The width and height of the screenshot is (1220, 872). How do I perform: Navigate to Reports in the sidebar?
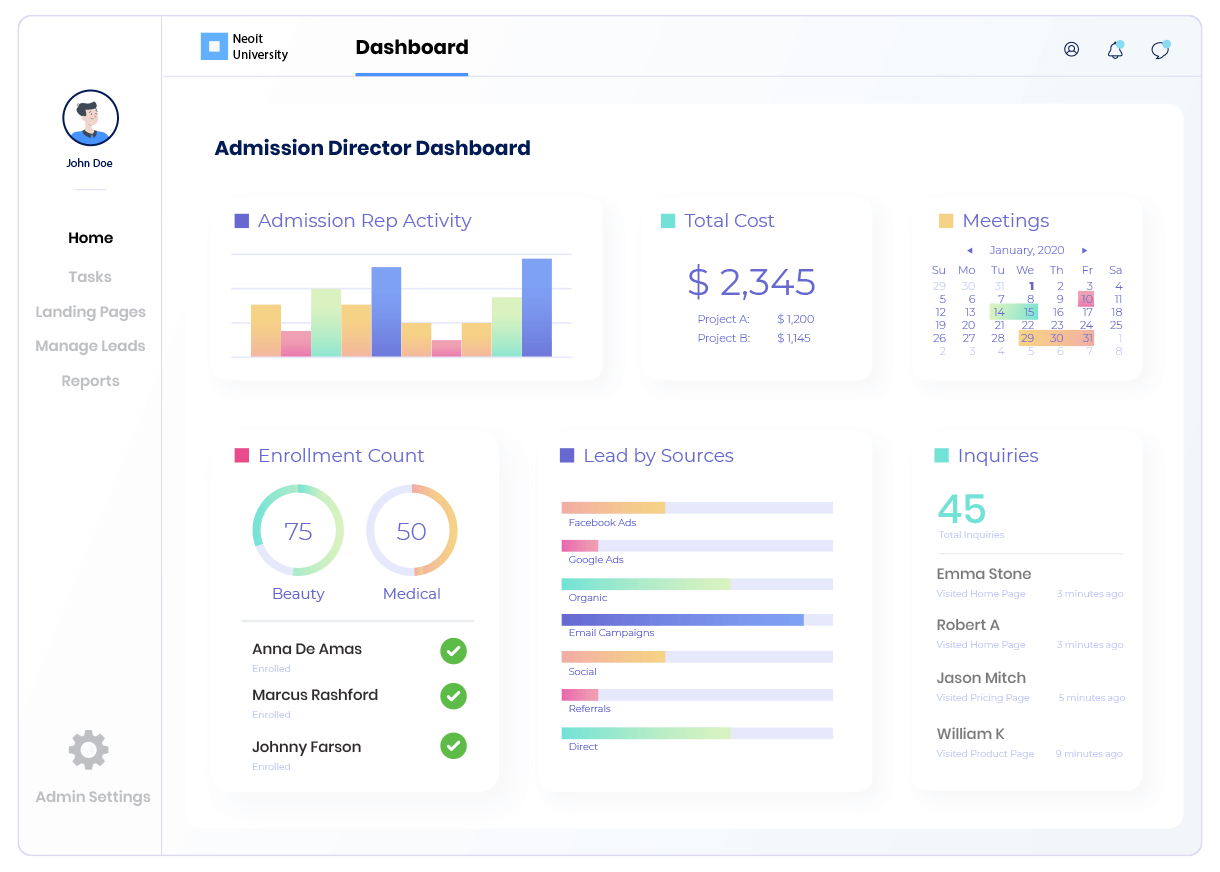point(90,381)
